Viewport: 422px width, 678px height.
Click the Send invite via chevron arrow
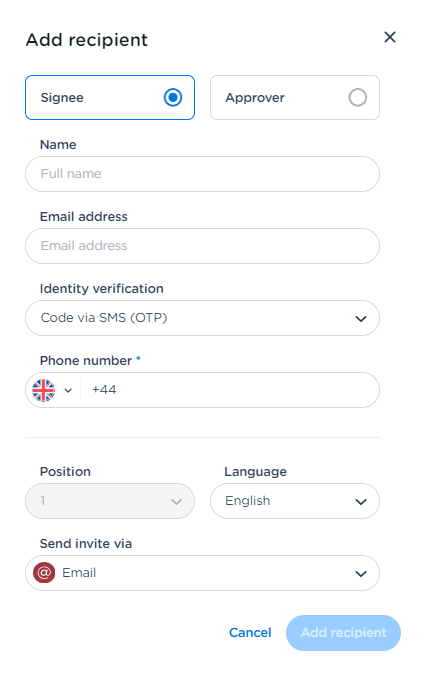point(361,574)
